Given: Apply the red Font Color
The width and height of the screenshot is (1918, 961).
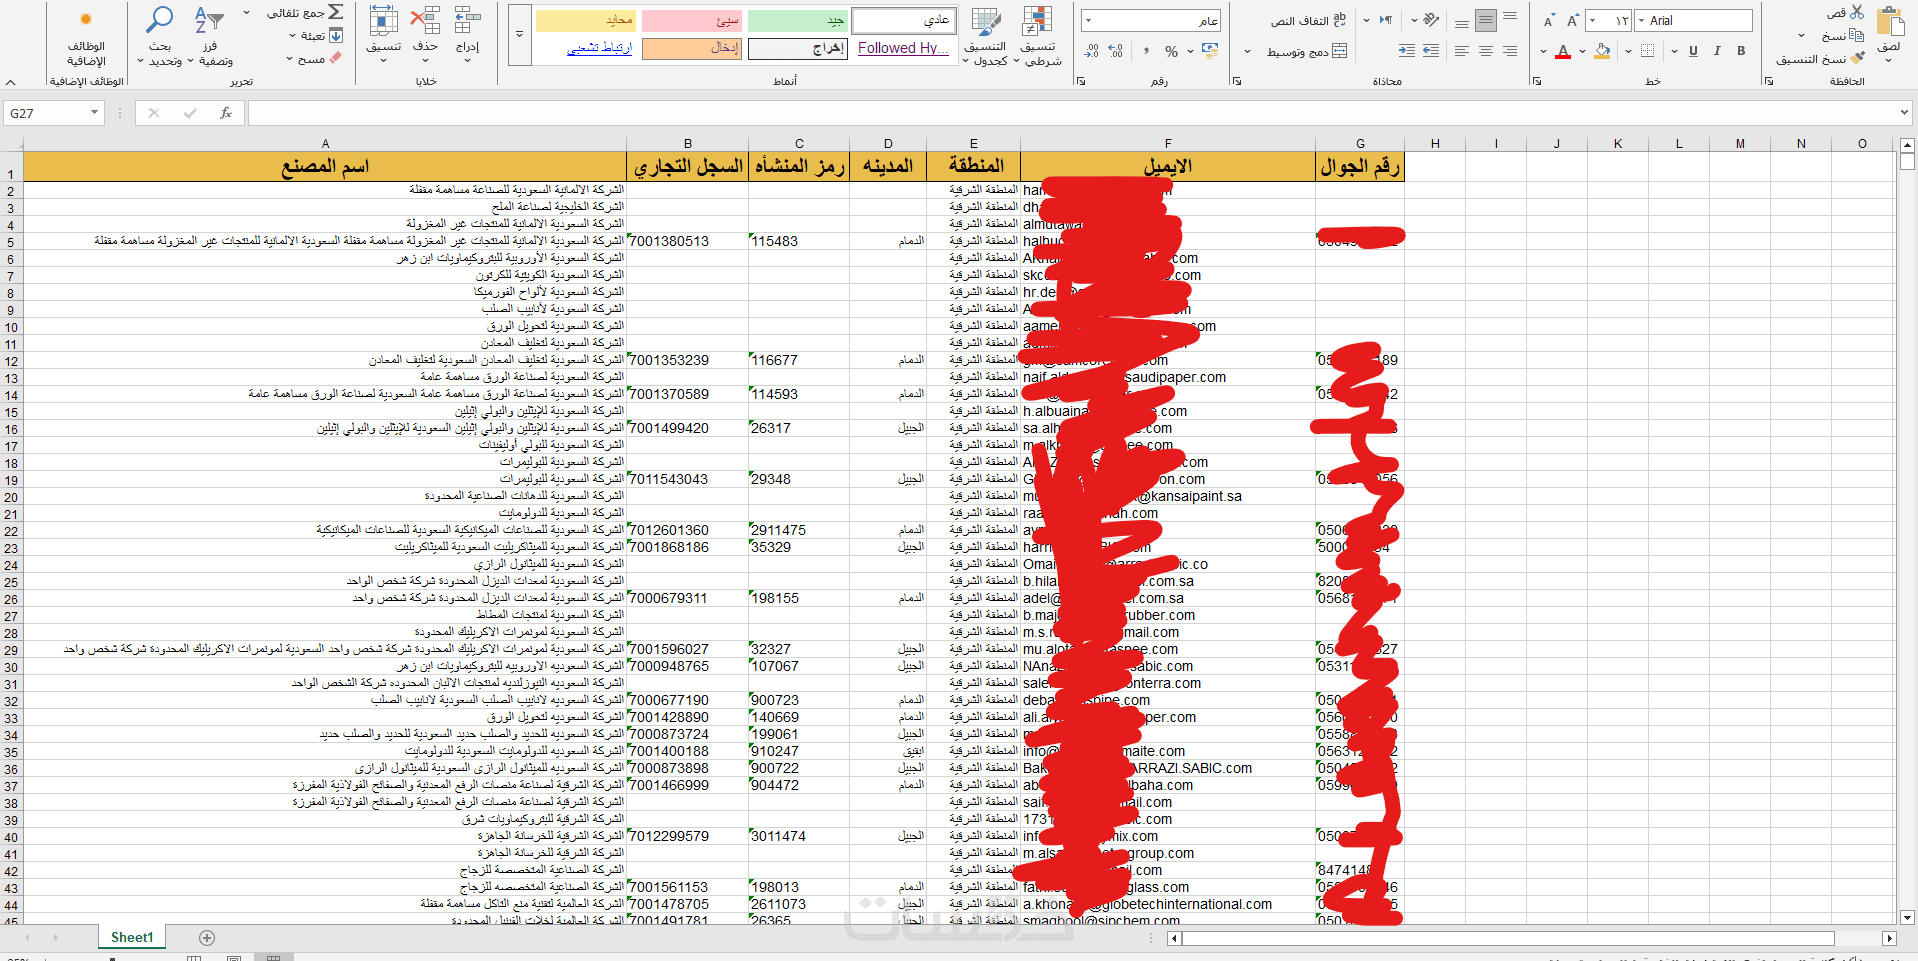Looking at the screenshot, I should [1563, 51].
